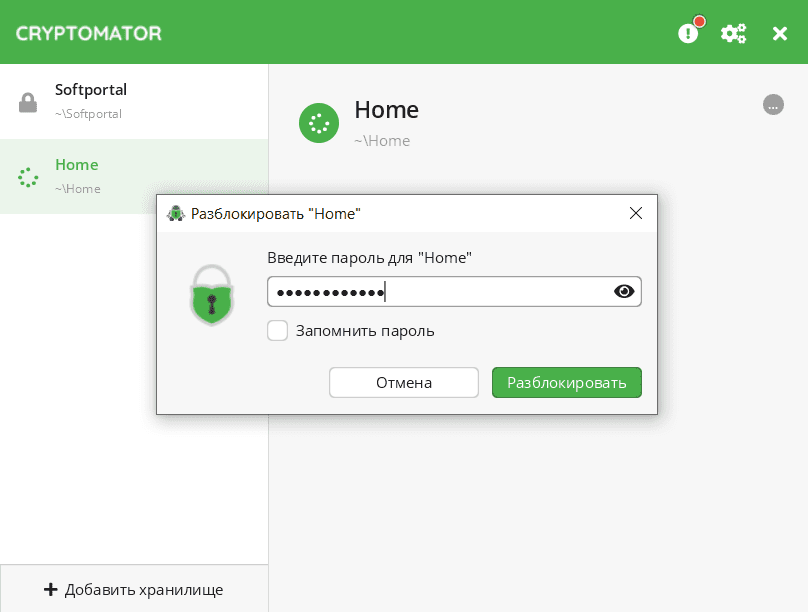
Task: Click the loading spinner icon next to Home in sidebar
Action: [x=28, y=177]
